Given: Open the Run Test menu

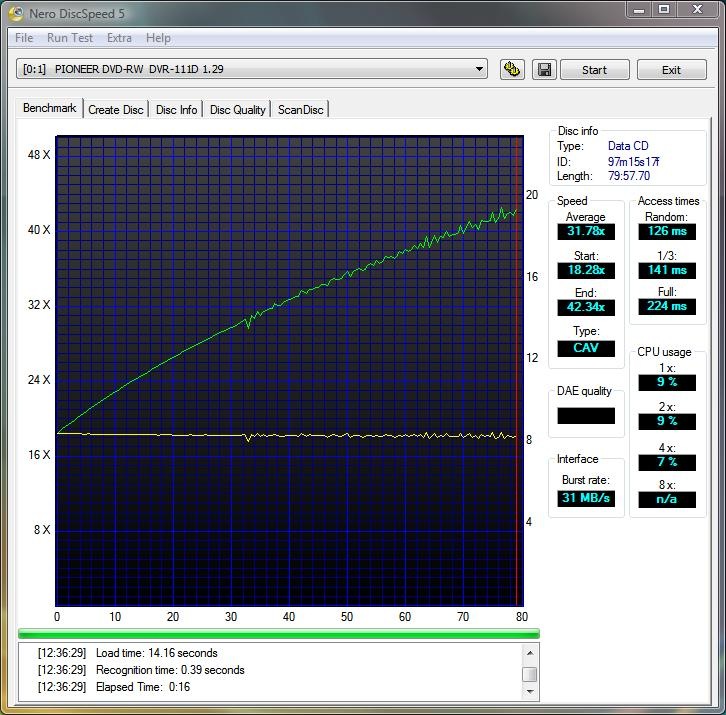Looking at the screenshot, I should click(x=70, y=38).
